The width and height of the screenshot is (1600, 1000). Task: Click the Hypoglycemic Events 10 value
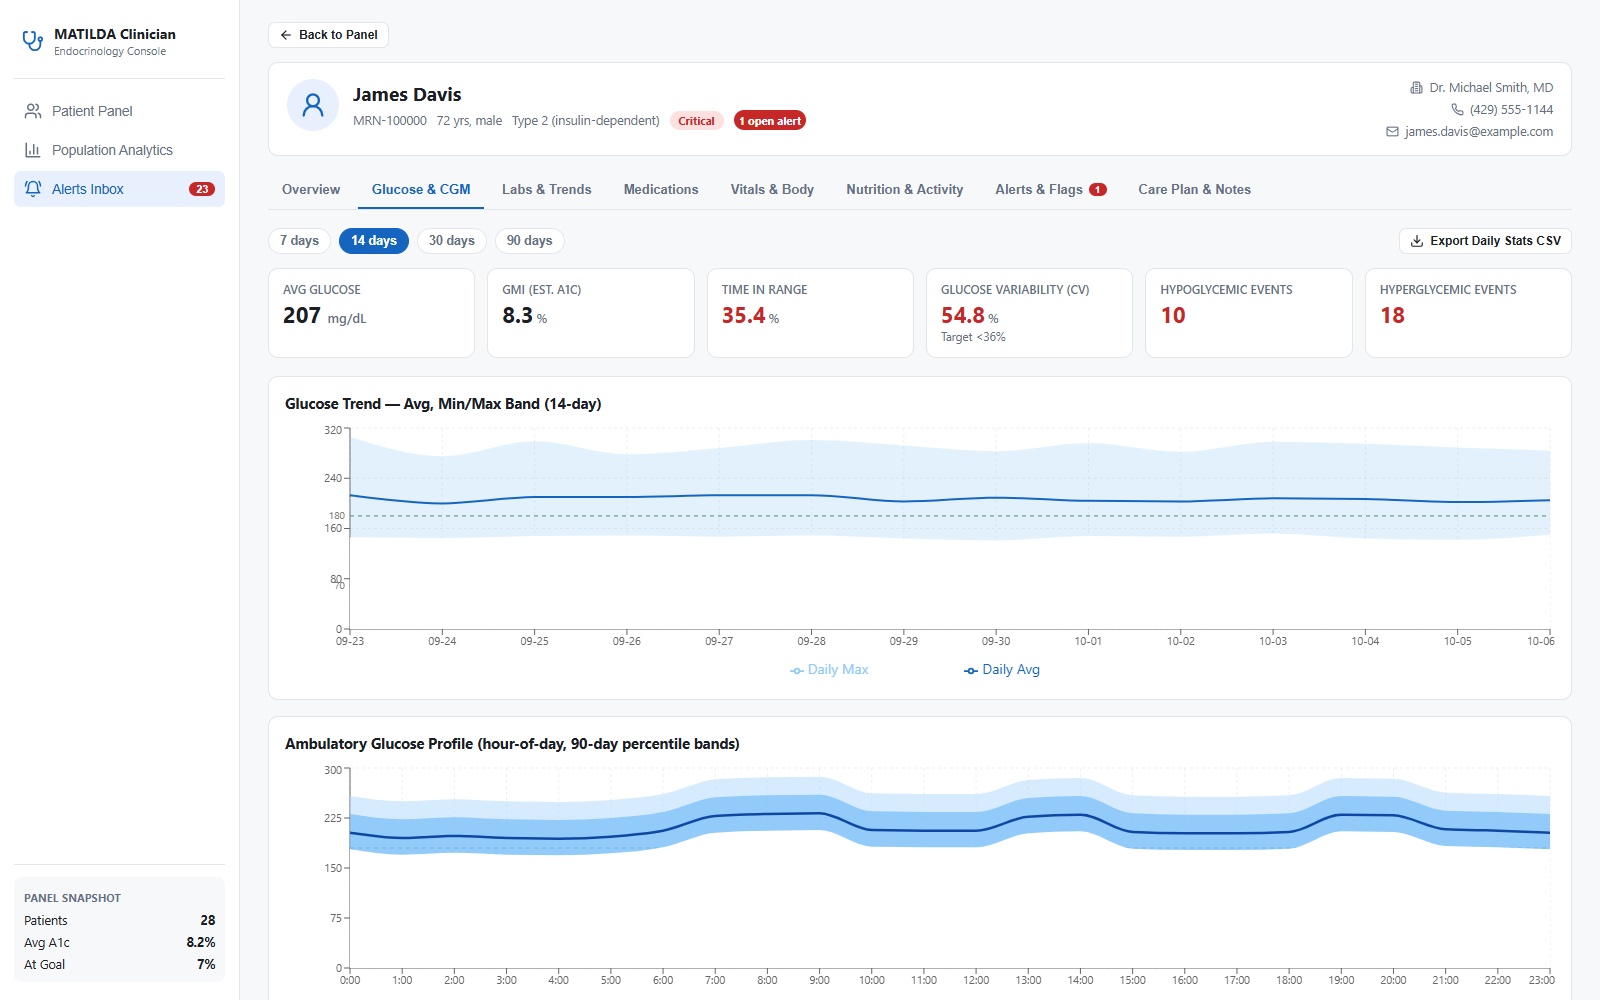[x=1173, y=316]
